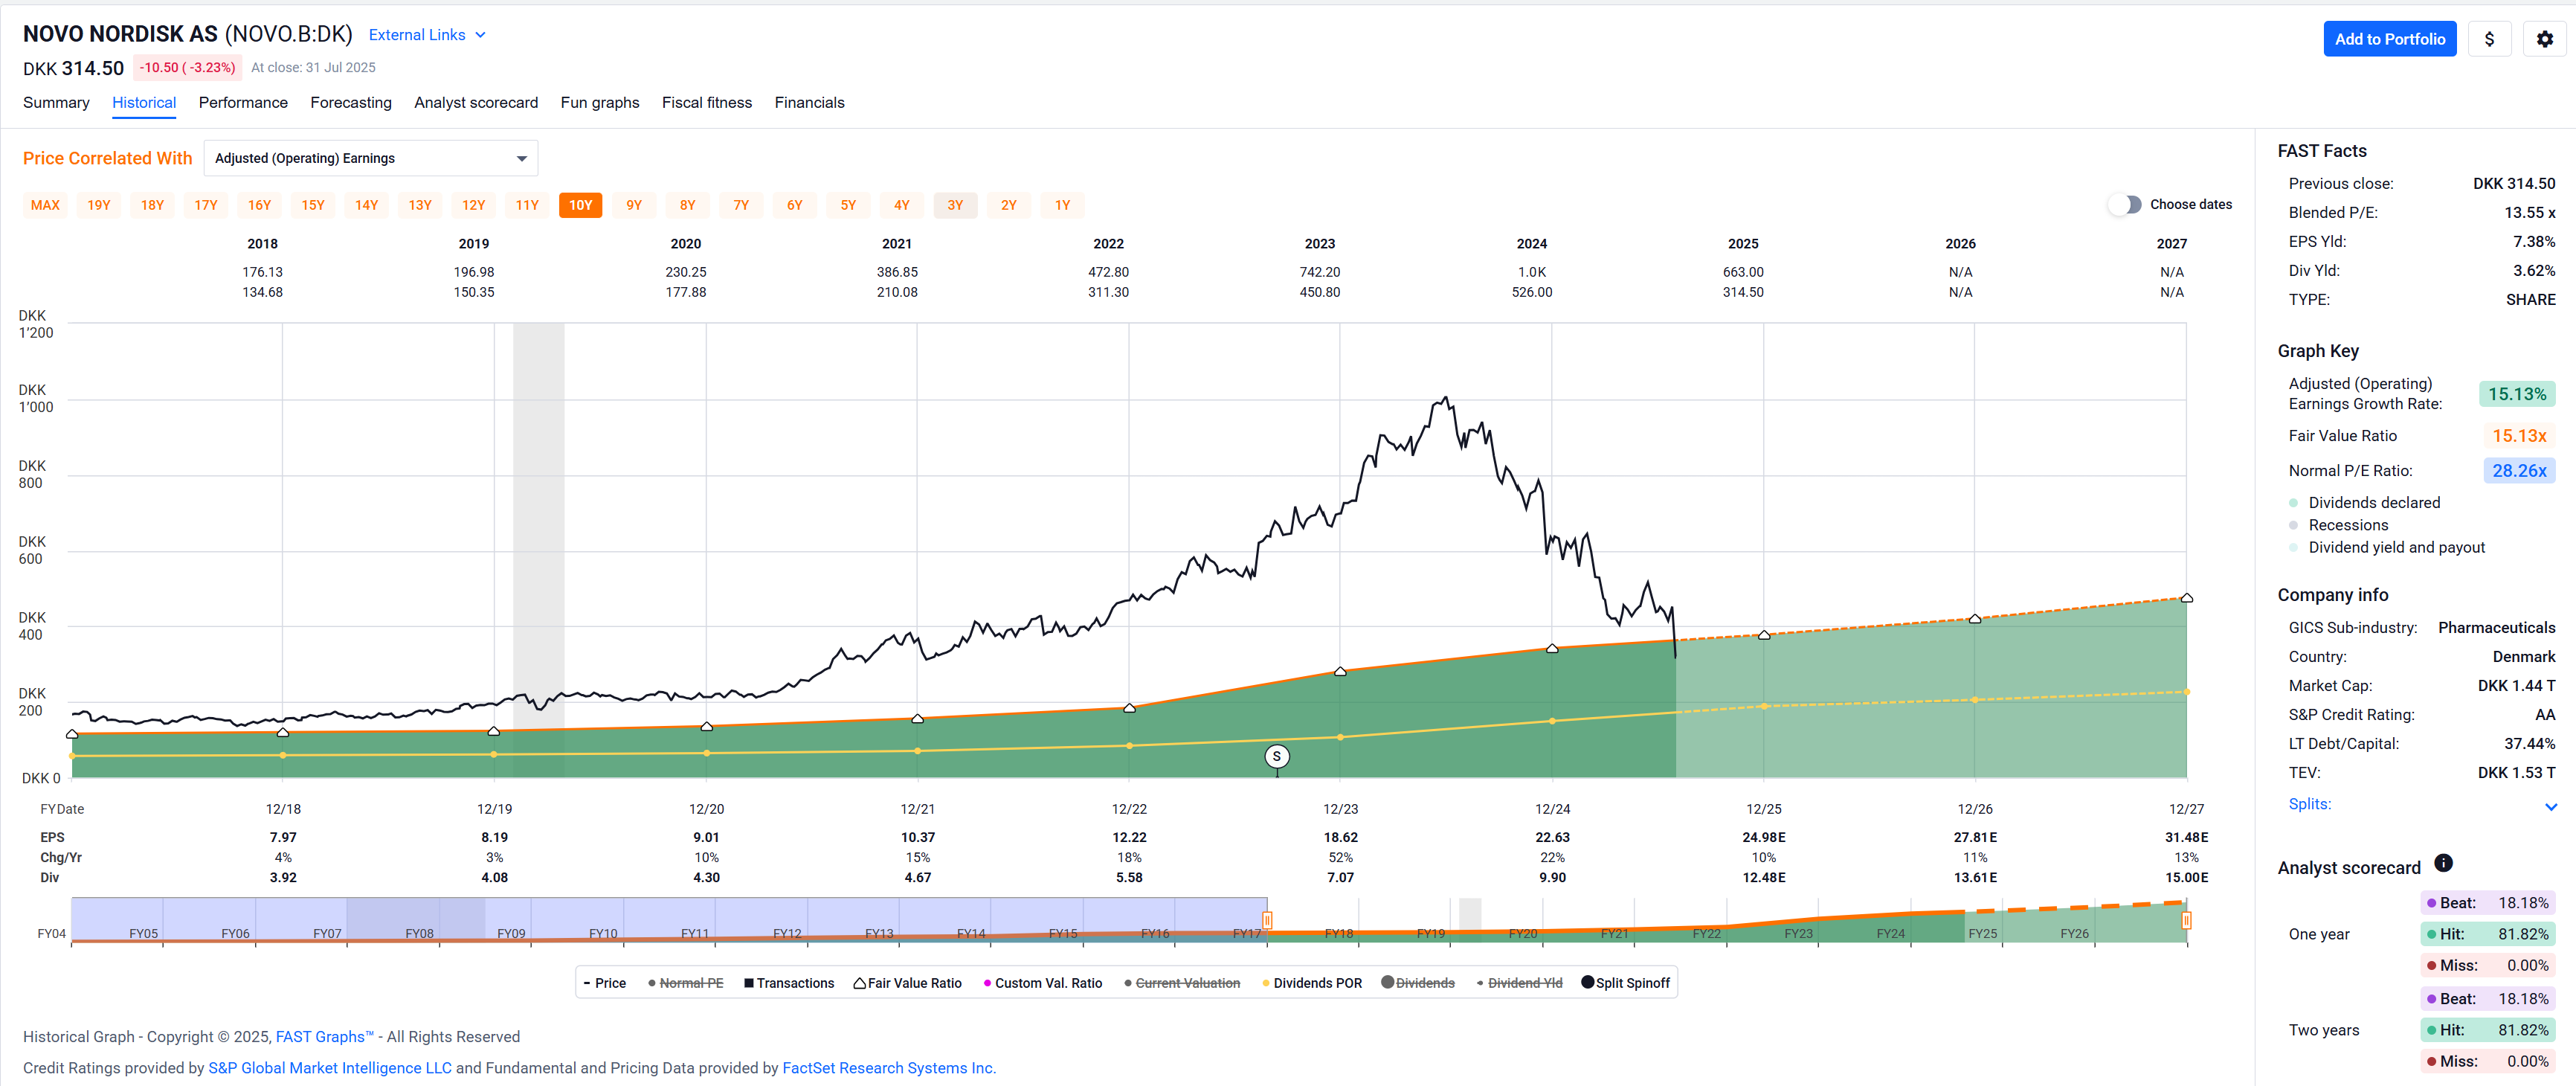Switch to Fun graphs tab
This screenshot has height=1086, width=2576.
point(600,102)
